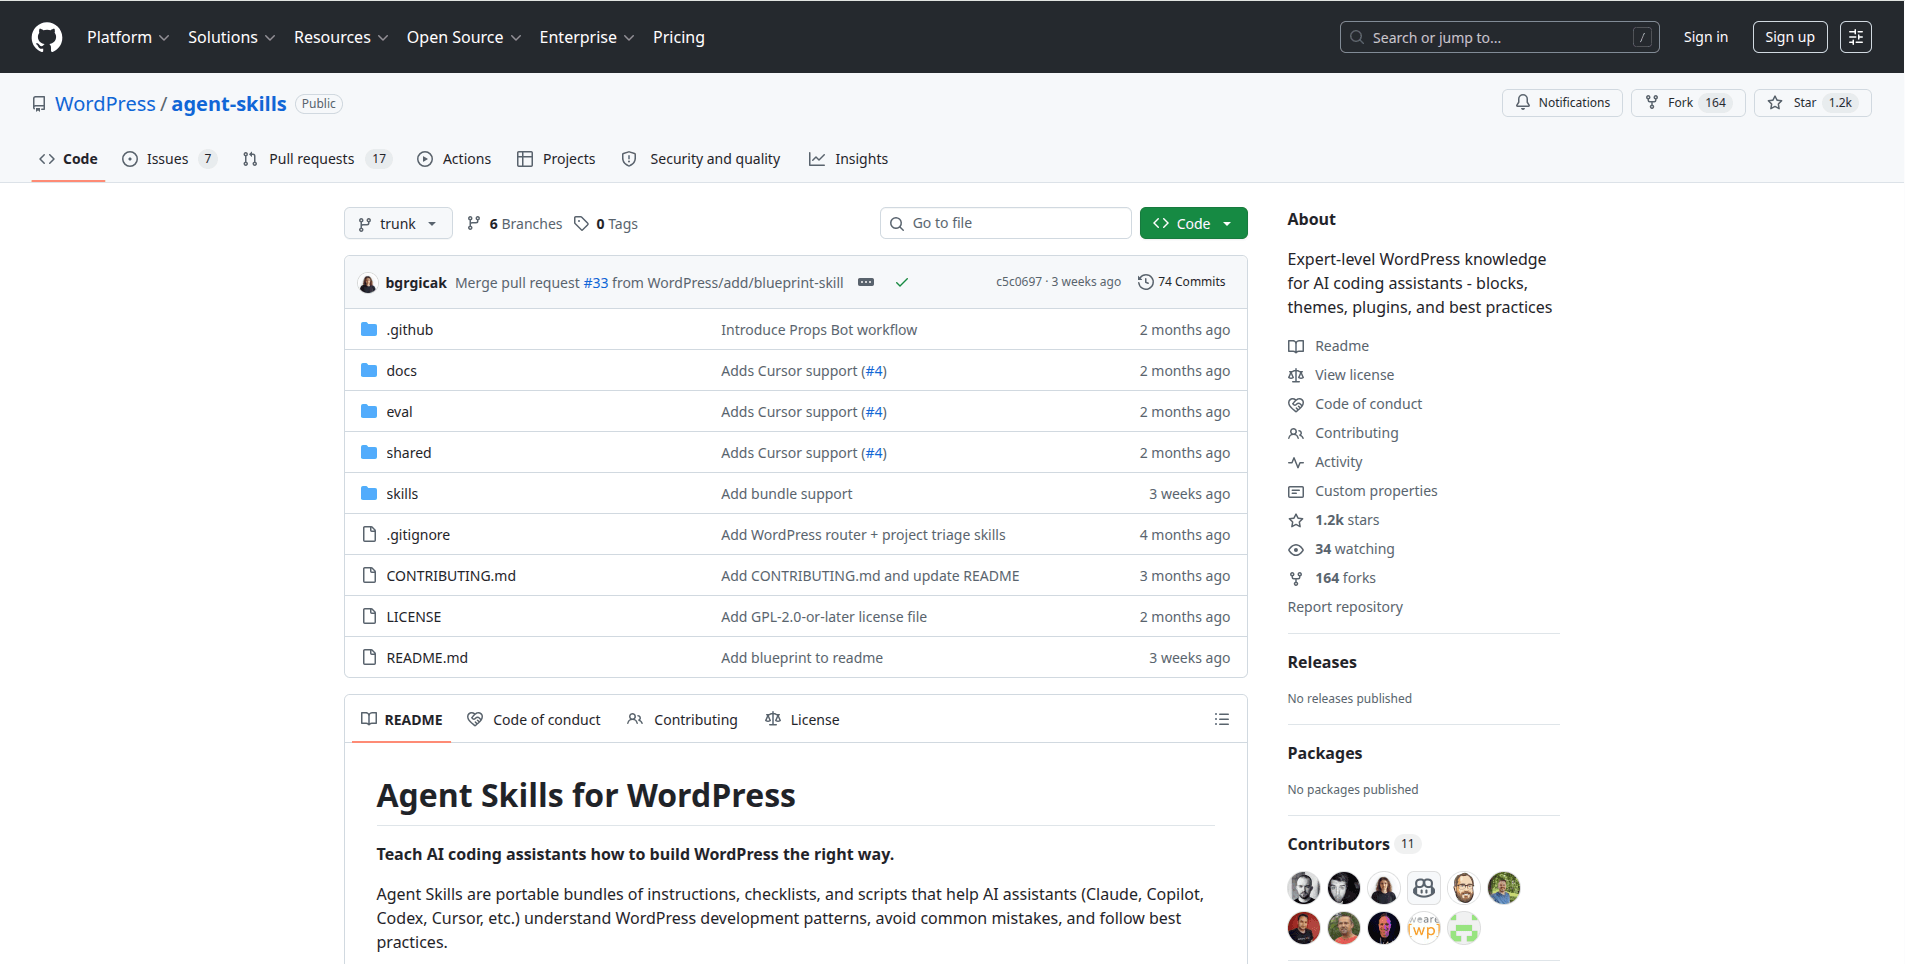The height and width of the screenshot is (964, 1905).
Task: Open the Resources menu
Action: (339, 37)
